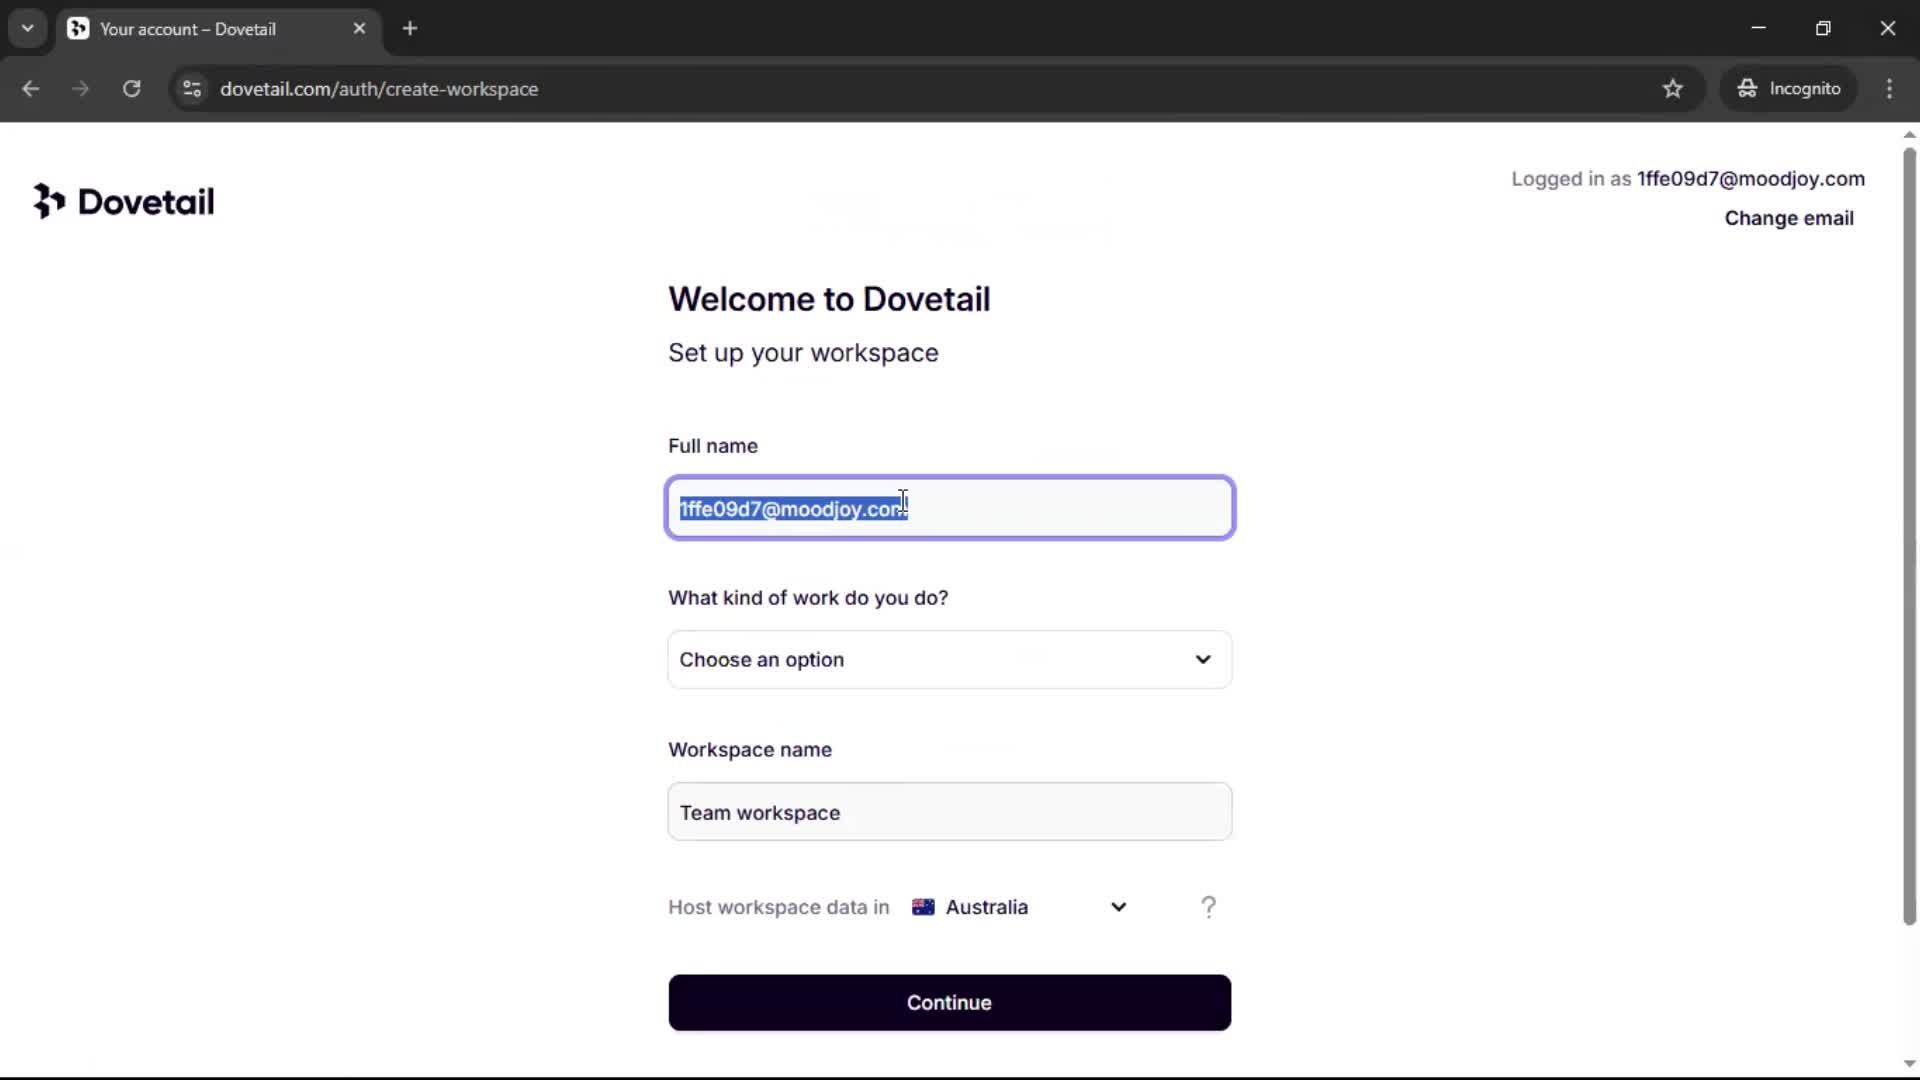
Task: Click the help question mark icon
Action: (1208, 907)
